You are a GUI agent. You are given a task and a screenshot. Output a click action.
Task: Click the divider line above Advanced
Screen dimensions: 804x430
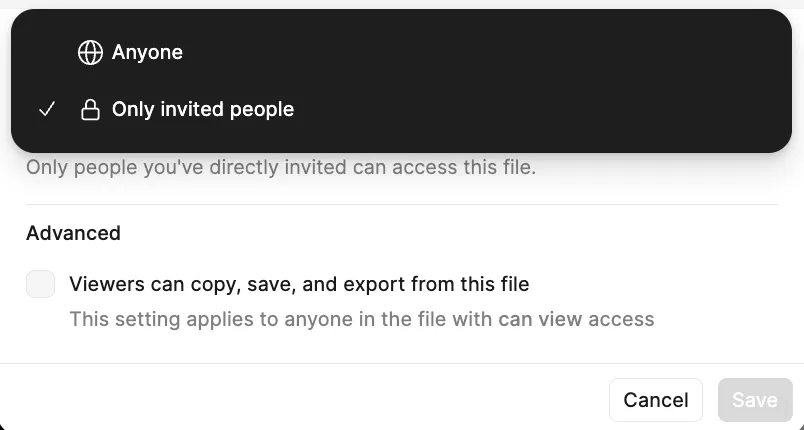[x=400, y=204]
